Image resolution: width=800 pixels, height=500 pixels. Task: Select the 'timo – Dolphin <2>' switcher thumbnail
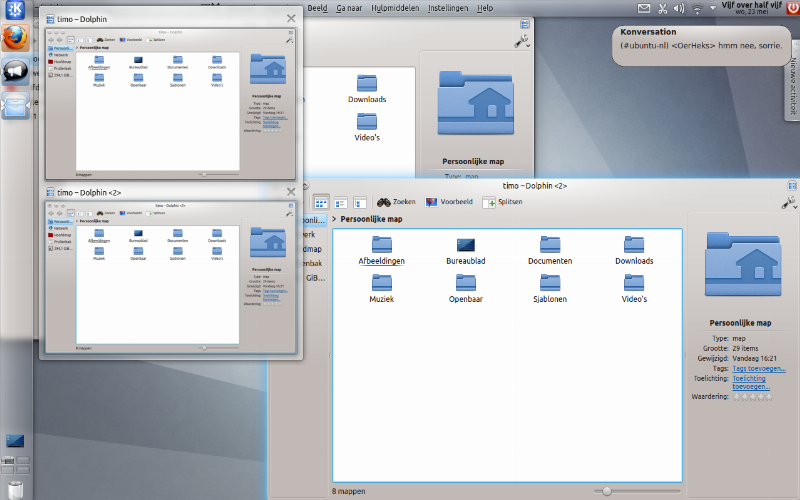pyautogui.click(x=170, y=278)
